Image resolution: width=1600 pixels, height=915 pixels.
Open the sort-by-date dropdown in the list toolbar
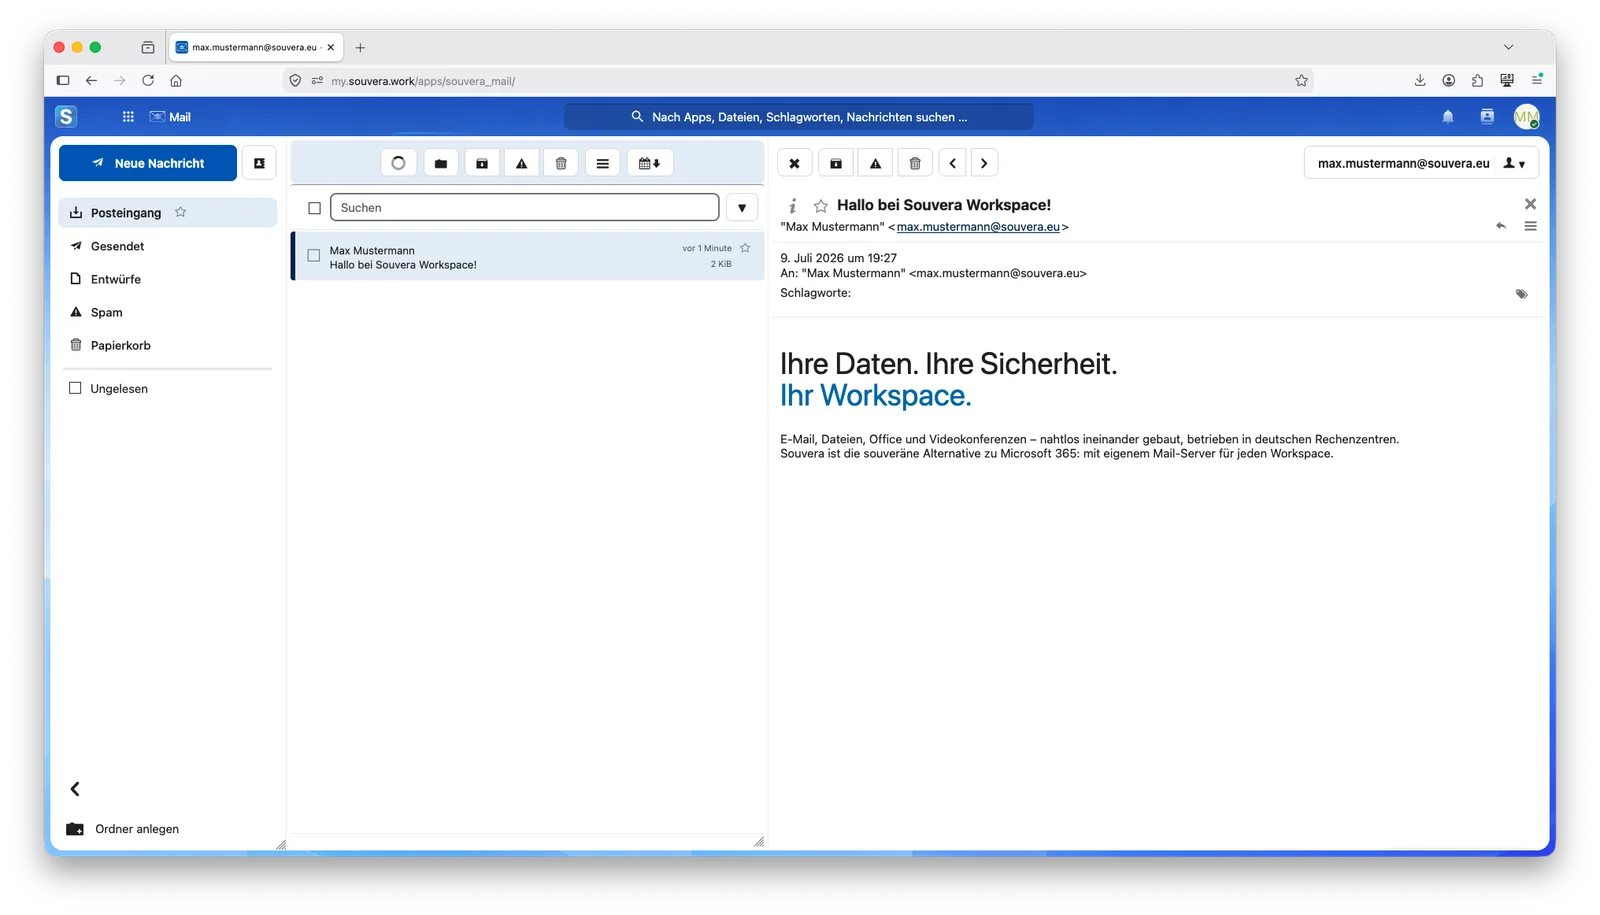click(649, 163)
